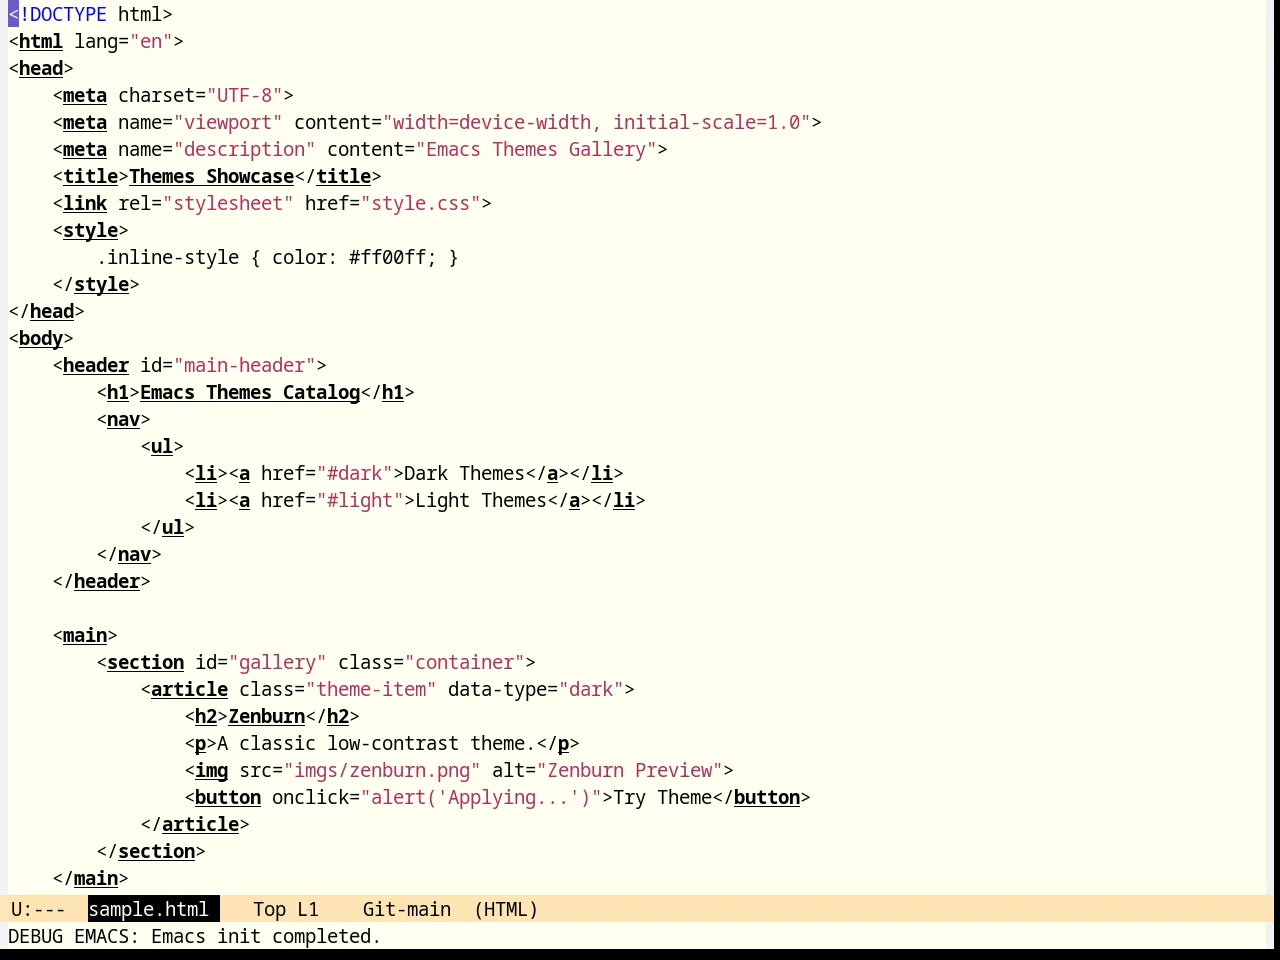This screenshot has height=960, width=1280.
Task: Click the opening style tag
Action: [x=90, y=230]
